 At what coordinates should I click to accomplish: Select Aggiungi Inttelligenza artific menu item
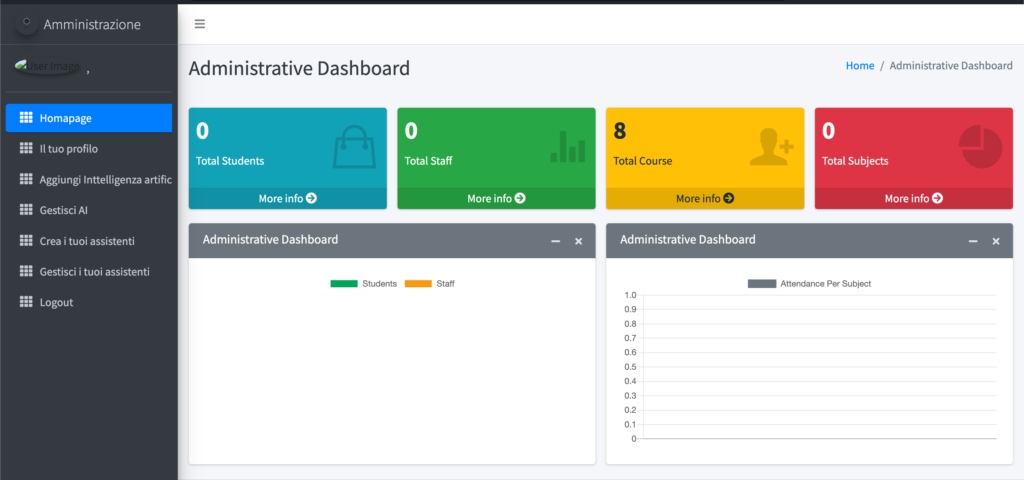[x=89, y=180]
